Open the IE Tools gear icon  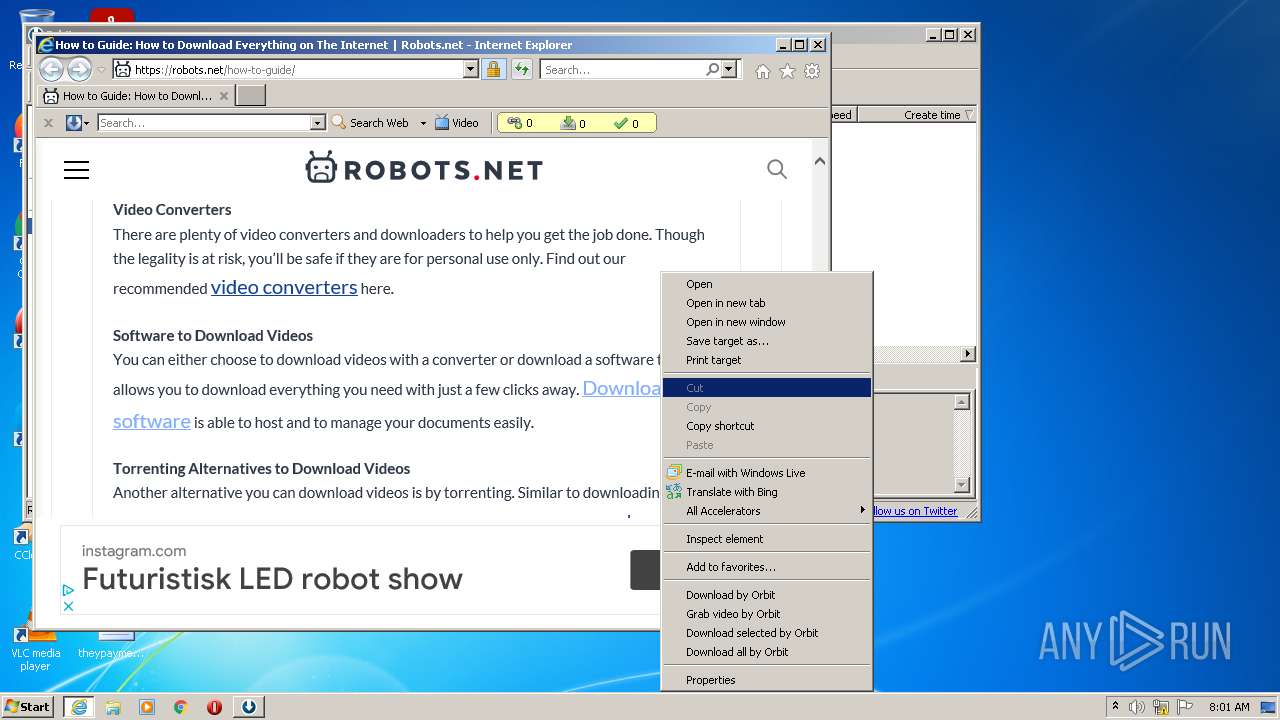pyautogui.click(x=812, y=71)
